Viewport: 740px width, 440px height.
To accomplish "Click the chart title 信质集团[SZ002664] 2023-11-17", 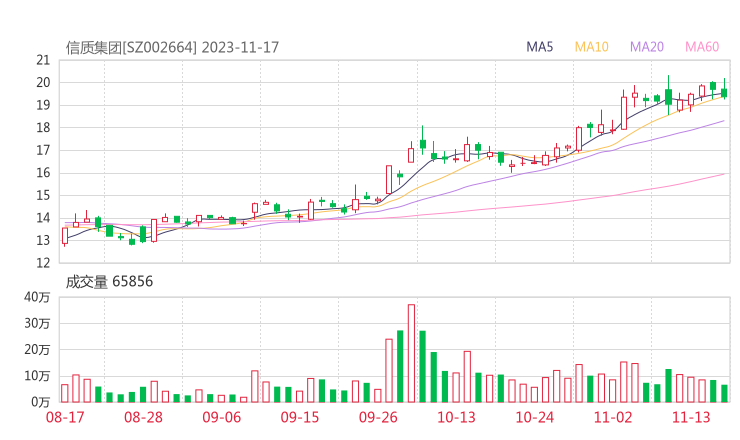I will click(x=172, y=48).
